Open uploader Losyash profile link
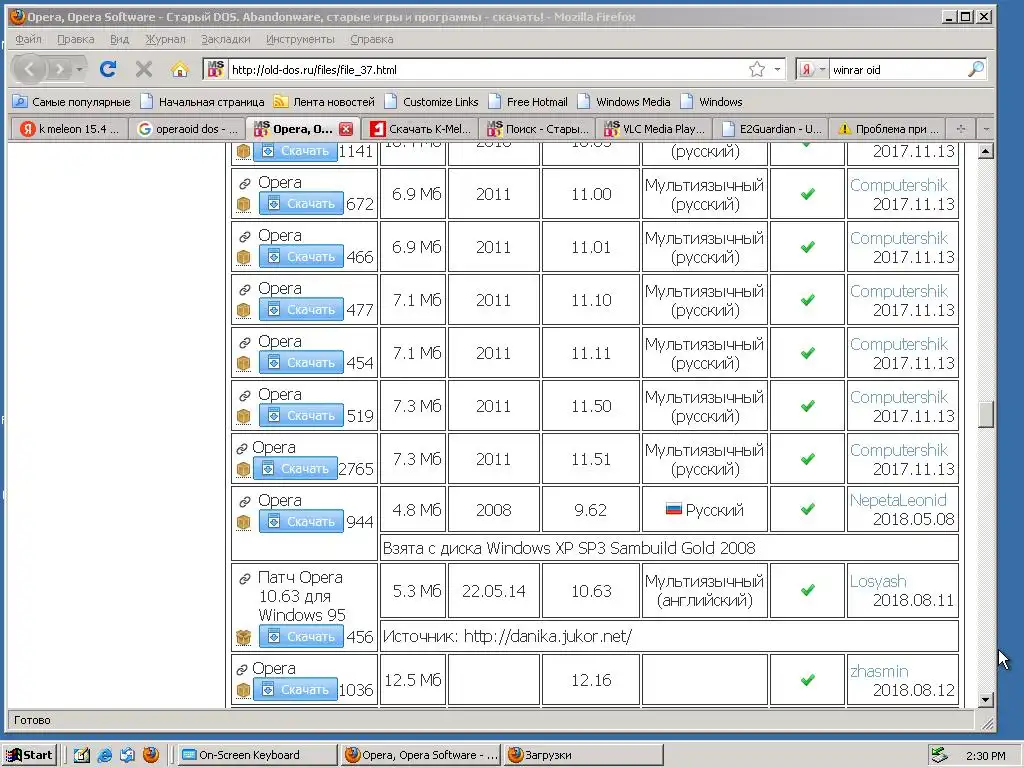Image resolution: width=1024 pixels, height=768 pixels. tap(878, 581)
